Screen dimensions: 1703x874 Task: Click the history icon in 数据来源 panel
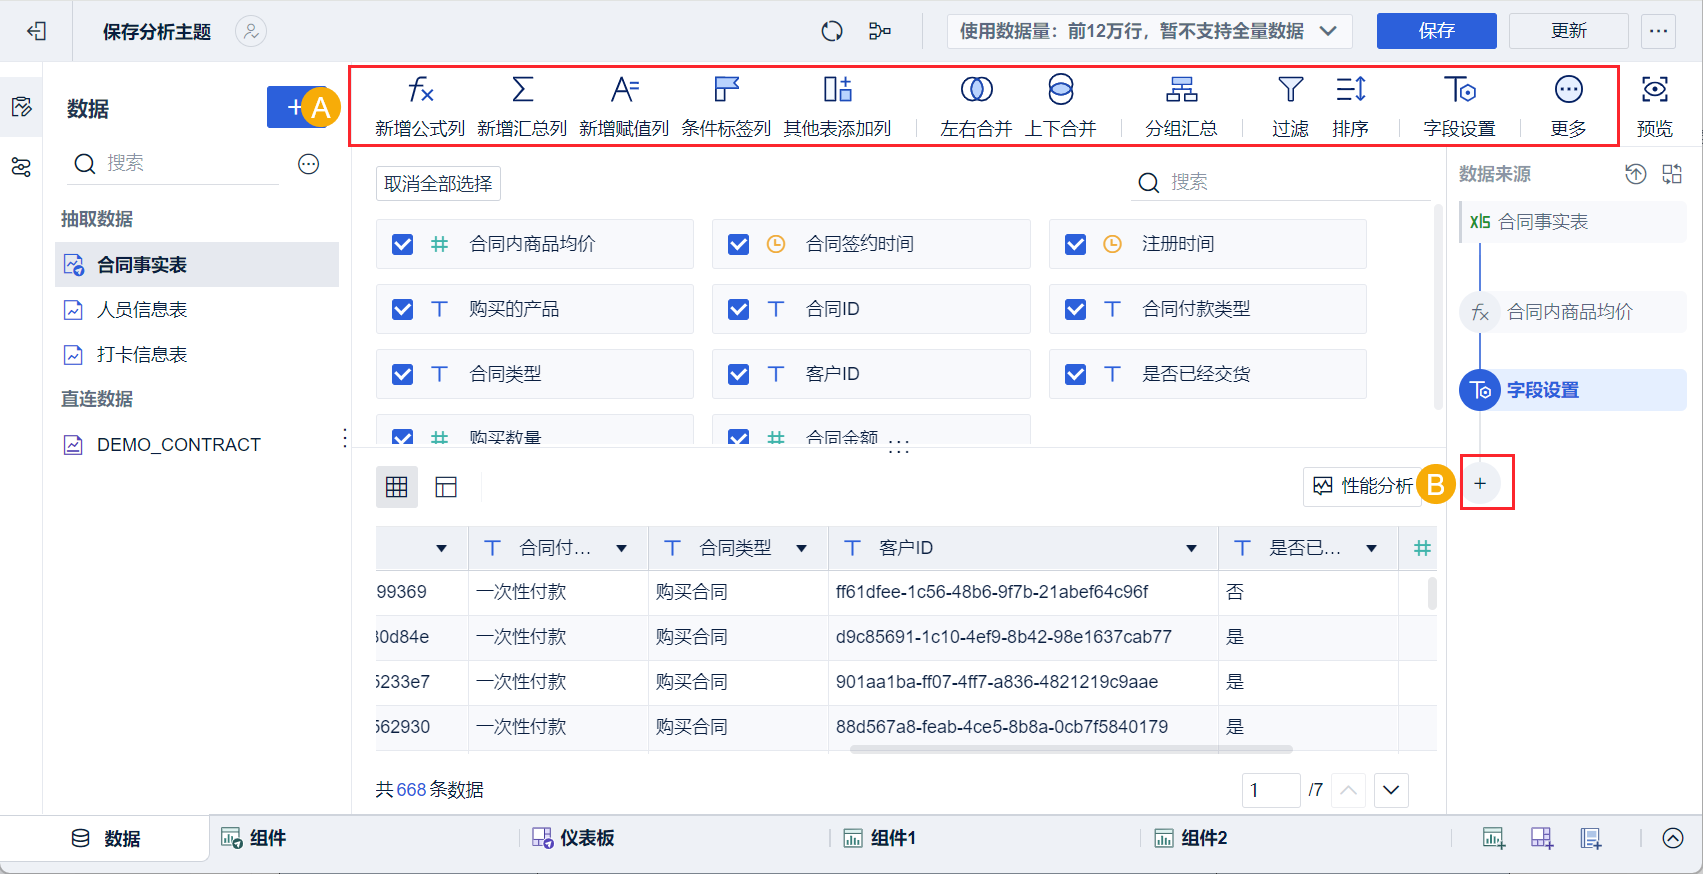click(1636, 174)
